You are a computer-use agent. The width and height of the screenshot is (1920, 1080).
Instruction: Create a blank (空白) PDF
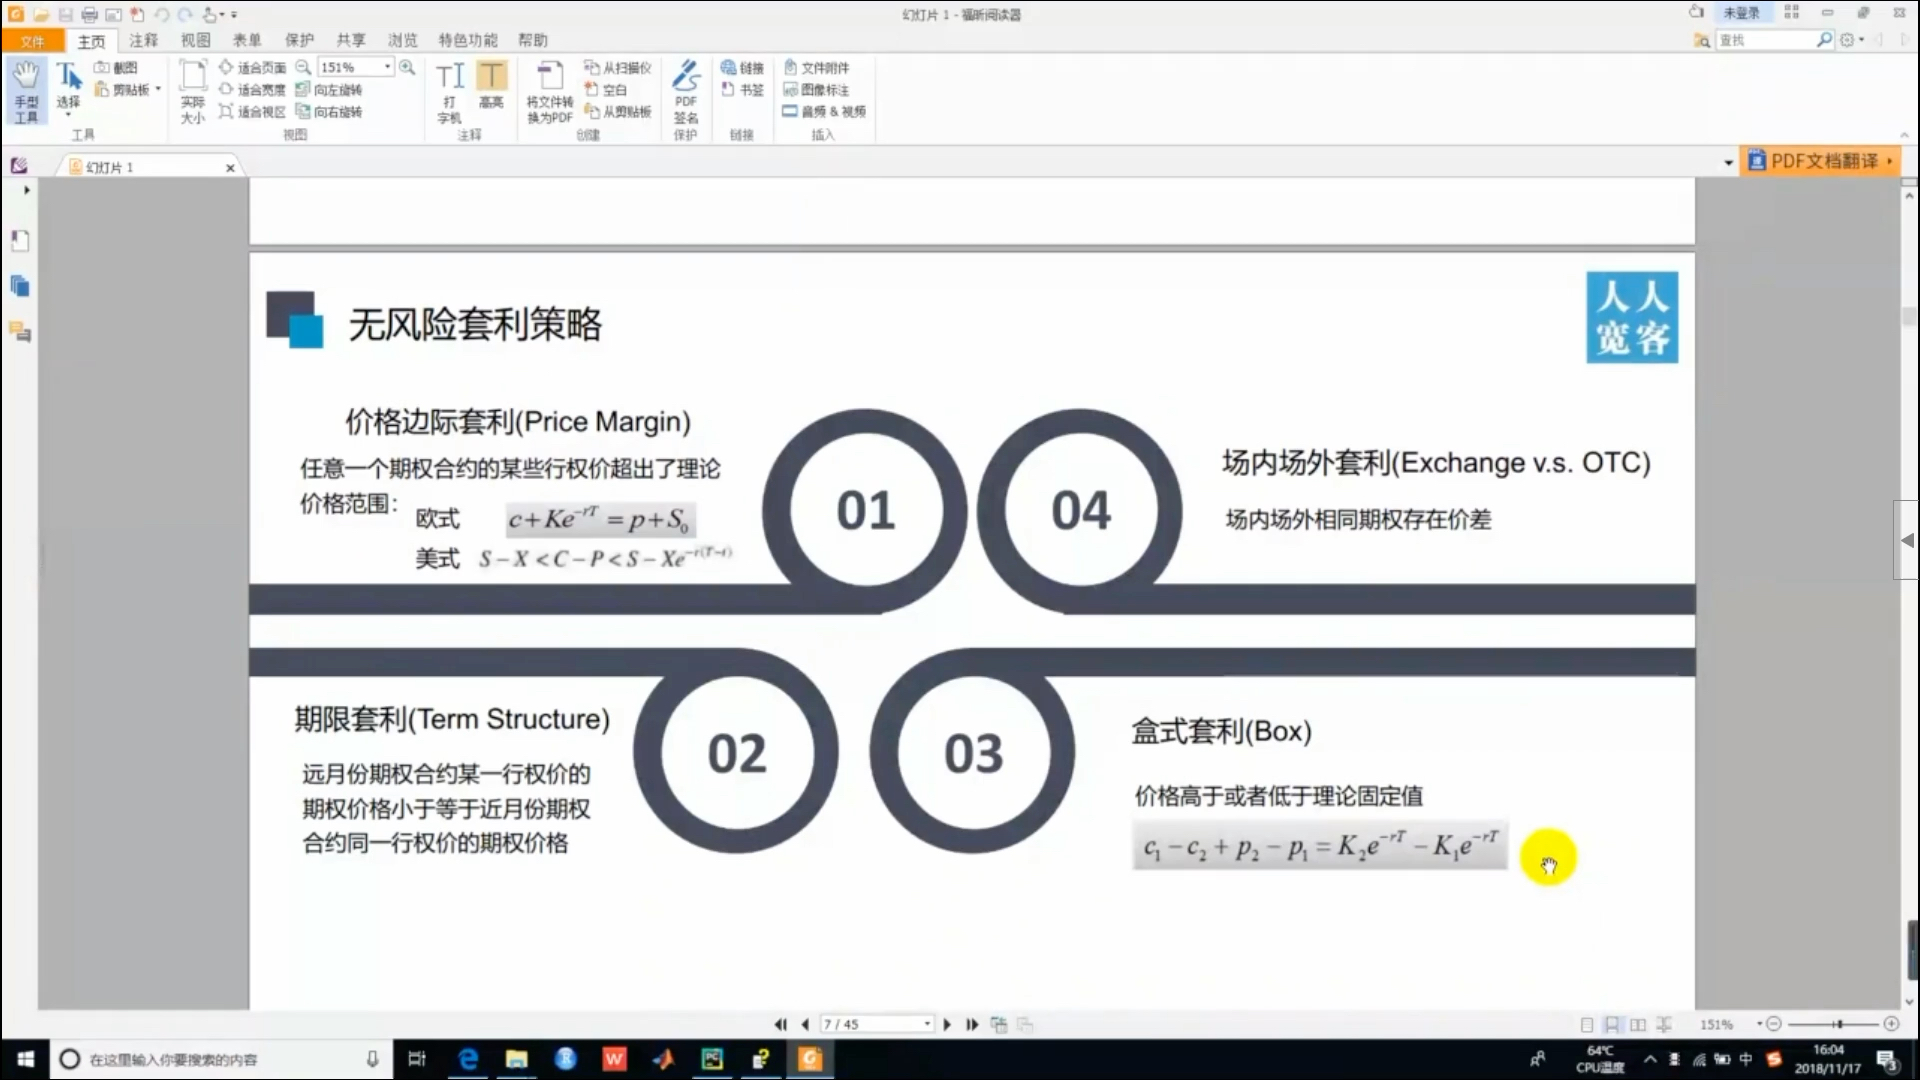tap(606, 90)
